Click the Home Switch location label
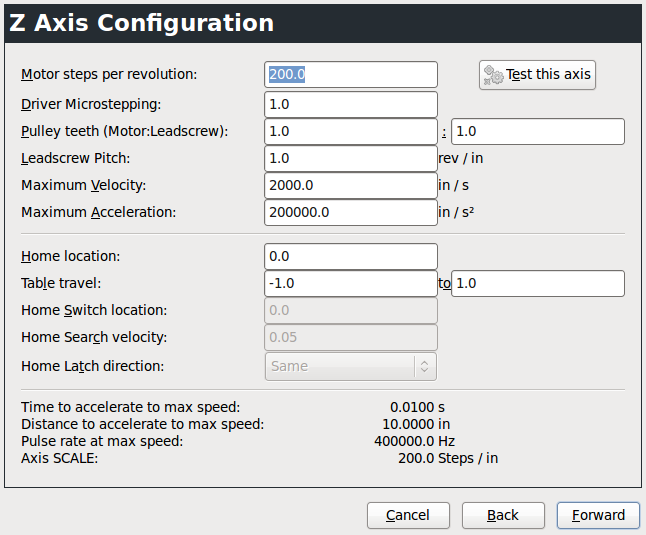Screen dimensions: 646x535 94,311
